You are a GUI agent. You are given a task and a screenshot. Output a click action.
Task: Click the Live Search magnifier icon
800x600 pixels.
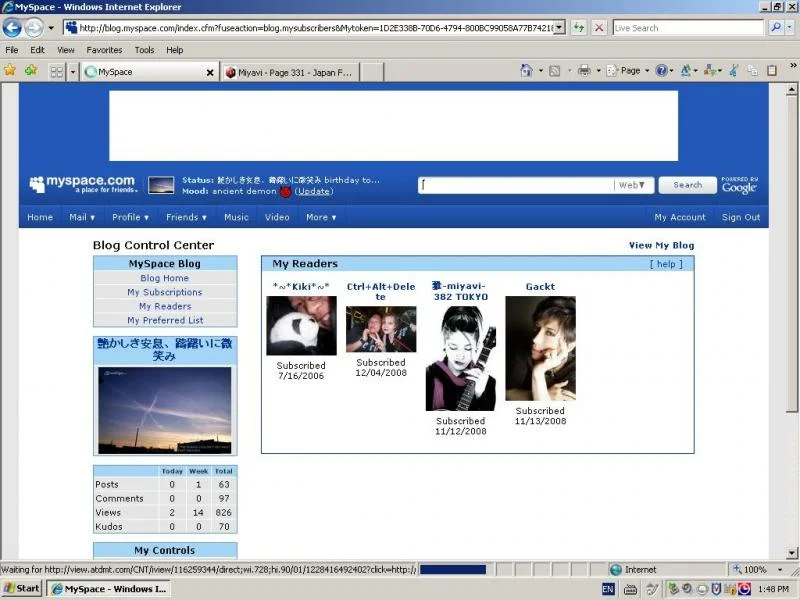(x=776, y=28)
